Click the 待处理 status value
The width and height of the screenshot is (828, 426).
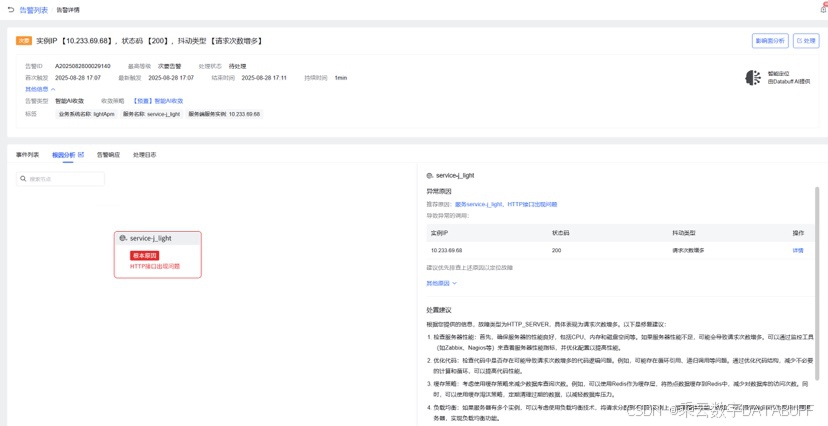[237, 66]
